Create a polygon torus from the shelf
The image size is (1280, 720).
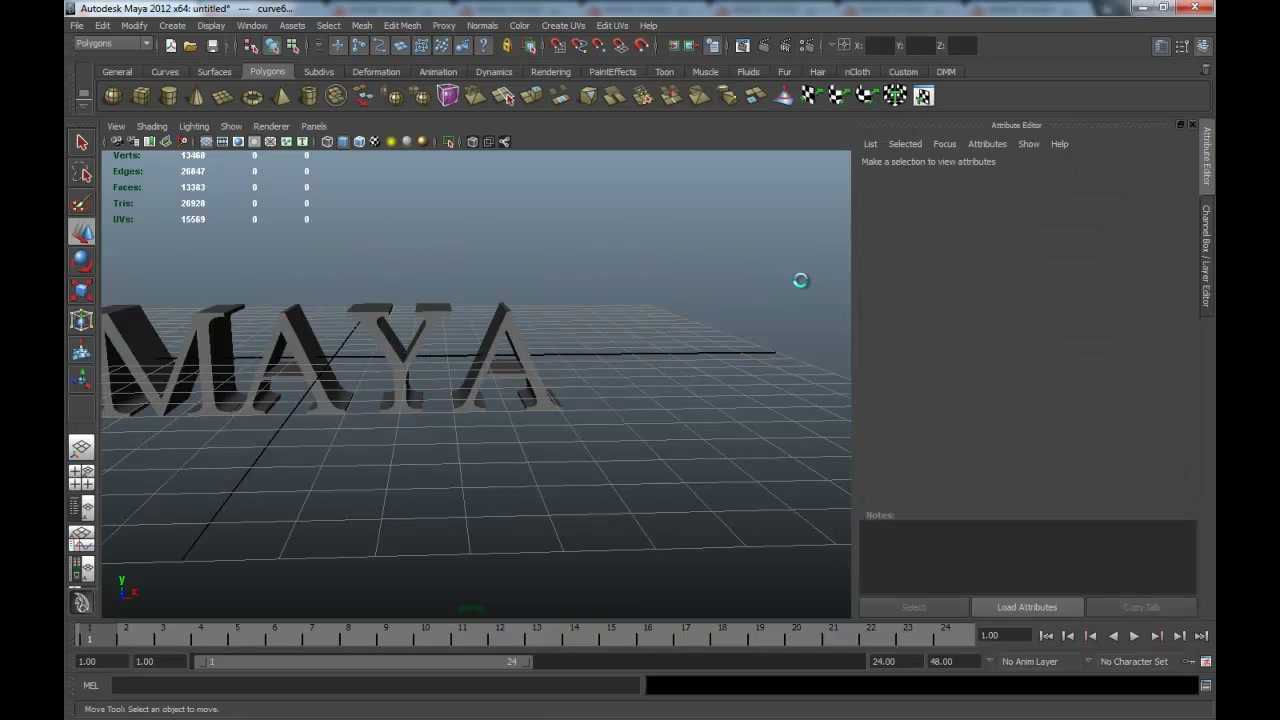point(252,96)
